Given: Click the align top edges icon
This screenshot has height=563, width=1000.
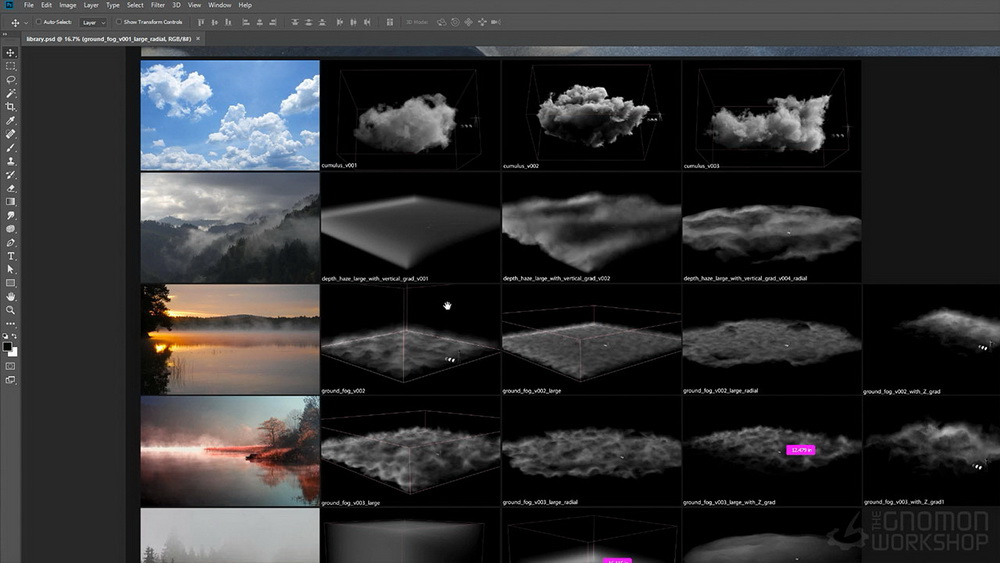Looking at the screenshot, I should 201,22.
